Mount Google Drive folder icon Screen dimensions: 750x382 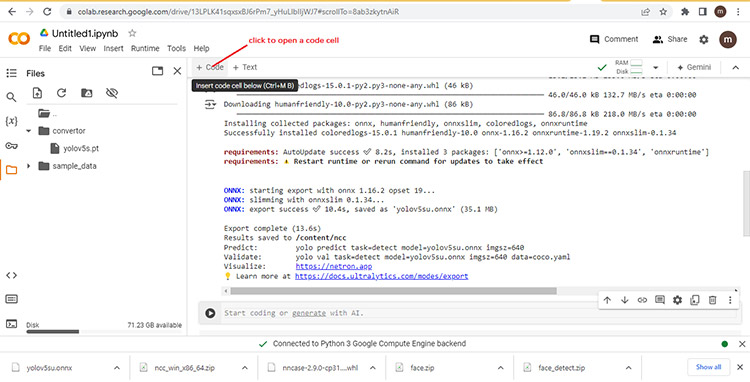coord(87,93)
